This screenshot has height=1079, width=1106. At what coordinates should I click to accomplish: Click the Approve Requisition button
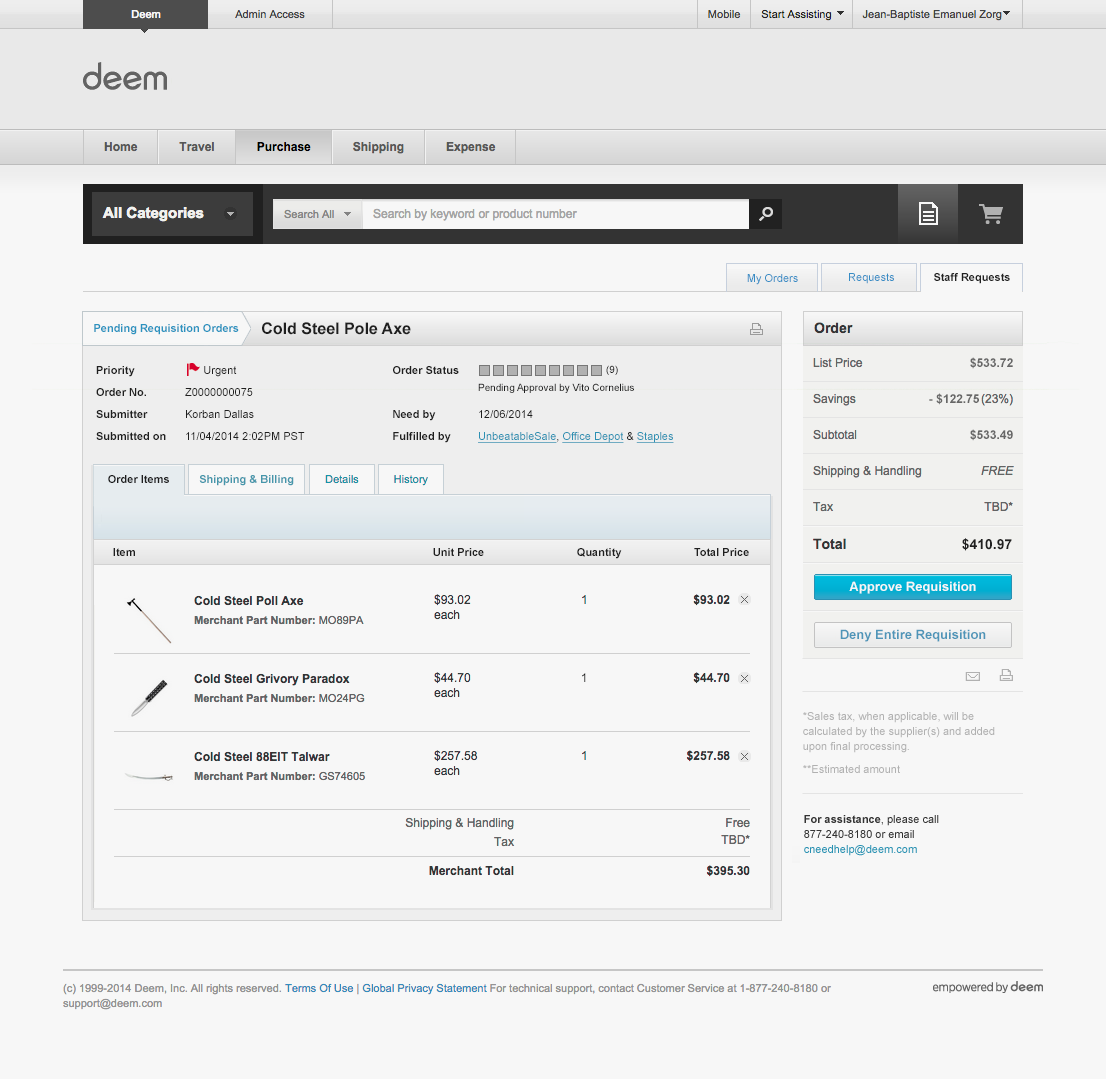913,587
